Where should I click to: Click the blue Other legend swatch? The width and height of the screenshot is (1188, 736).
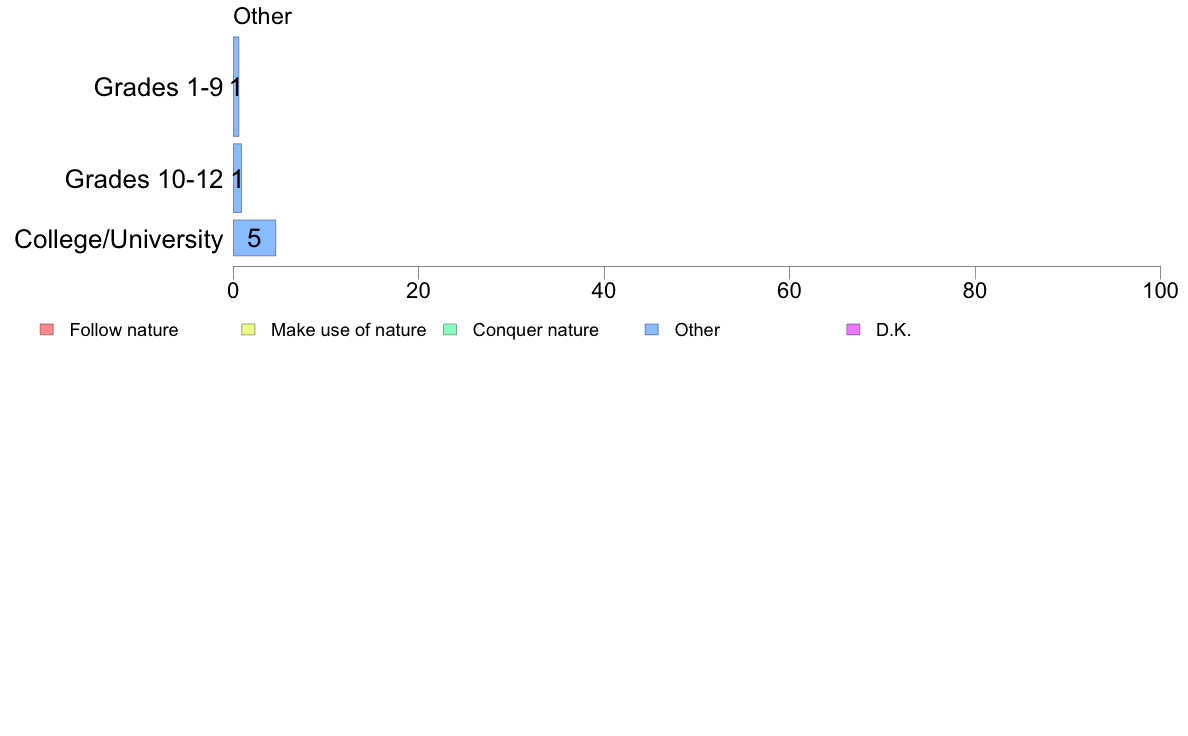click(652, 330)
